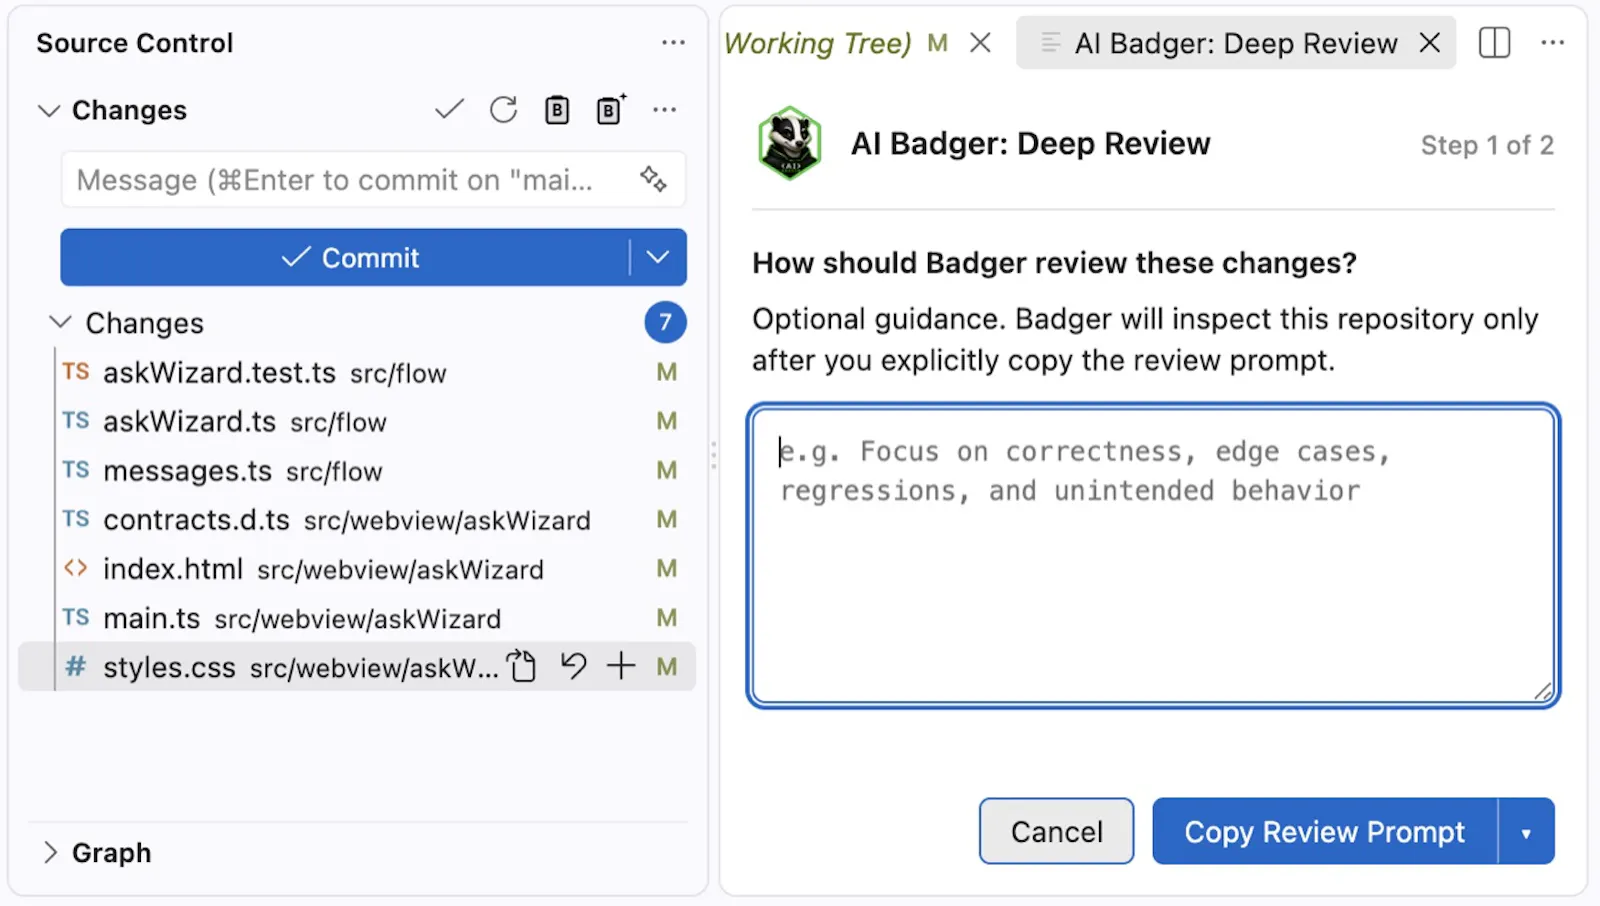Click into the review guidance text area
Screen dimensions: 1600x906
coord(1153,556)
